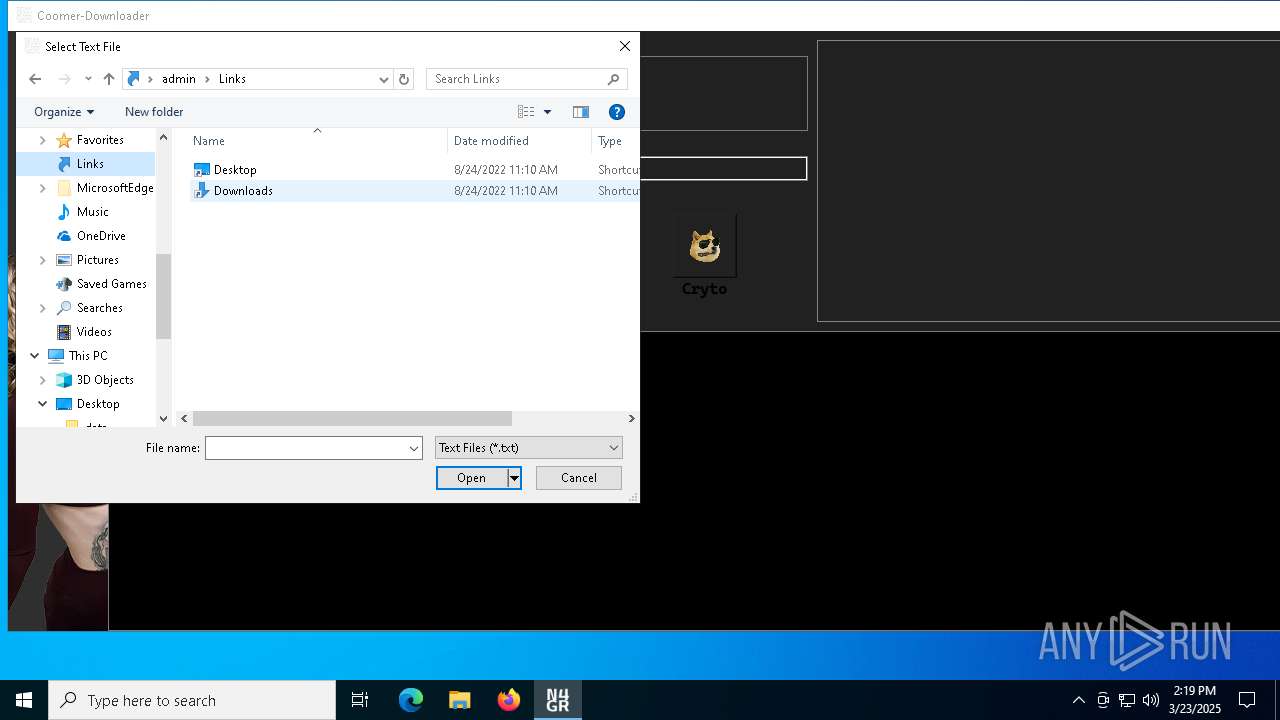The image size is (1280, 720).
Task: Open File Explorer from taskbar
Action: point(460,700)
